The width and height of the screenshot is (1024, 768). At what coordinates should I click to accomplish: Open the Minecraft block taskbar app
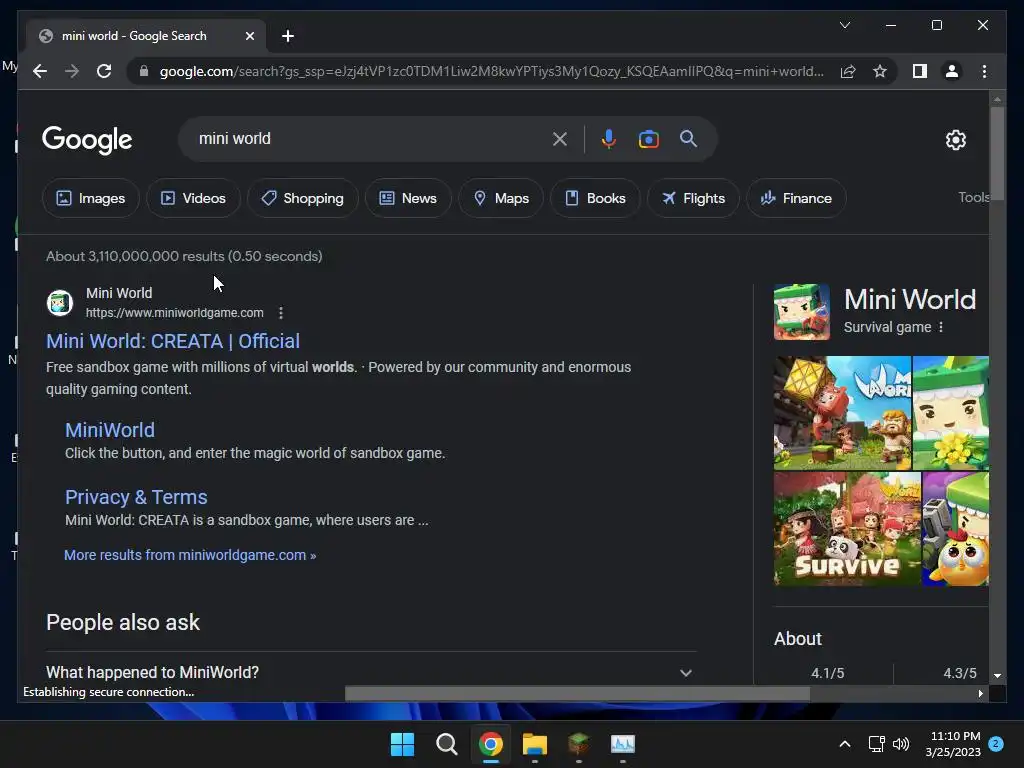click(579, 744)
